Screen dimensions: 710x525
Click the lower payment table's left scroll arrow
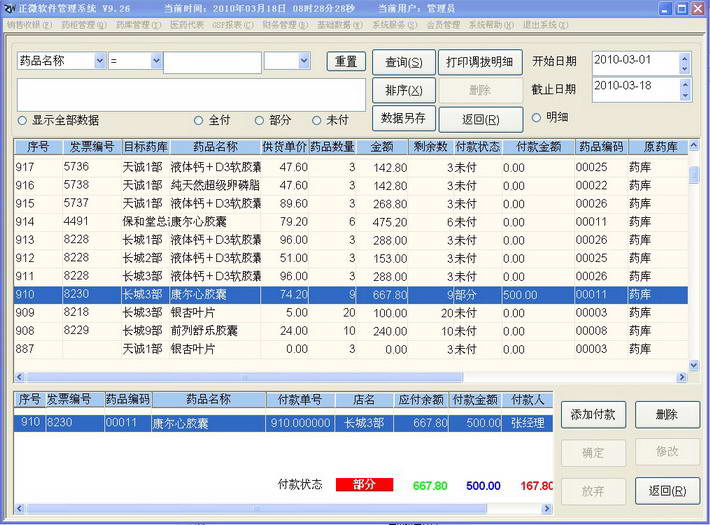19,508
